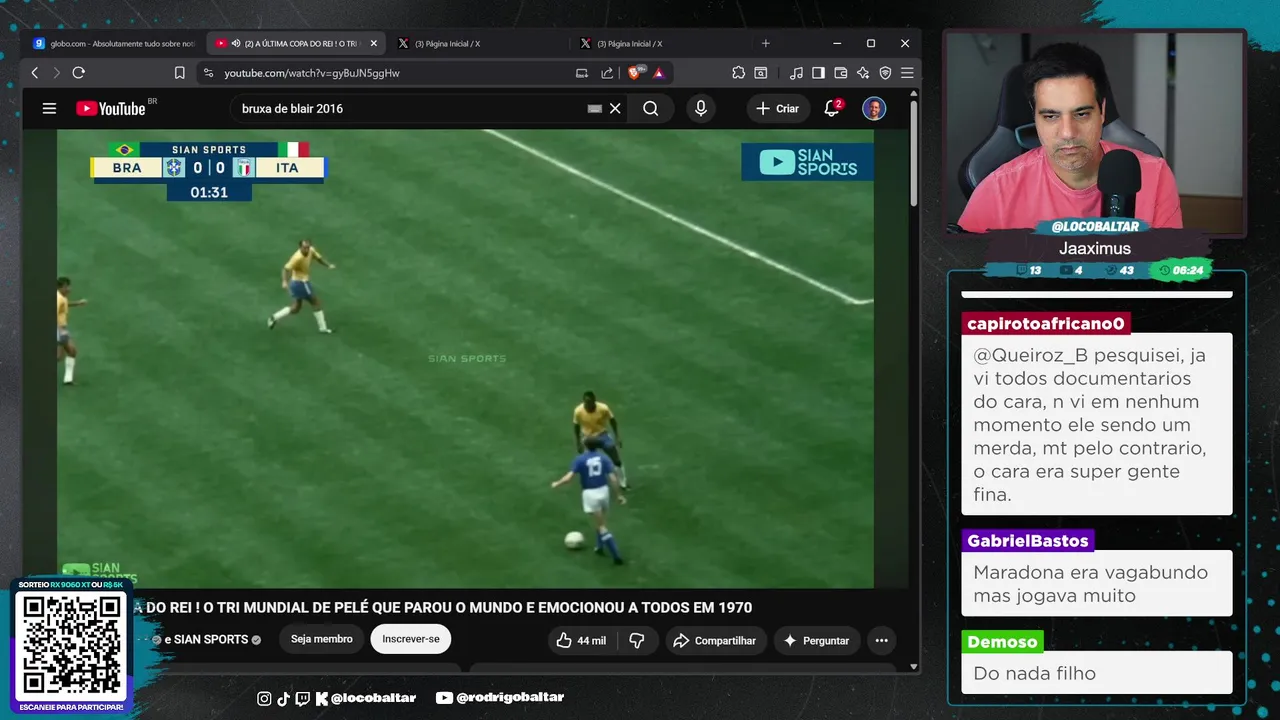Open site settings icon left of URL

208,73
